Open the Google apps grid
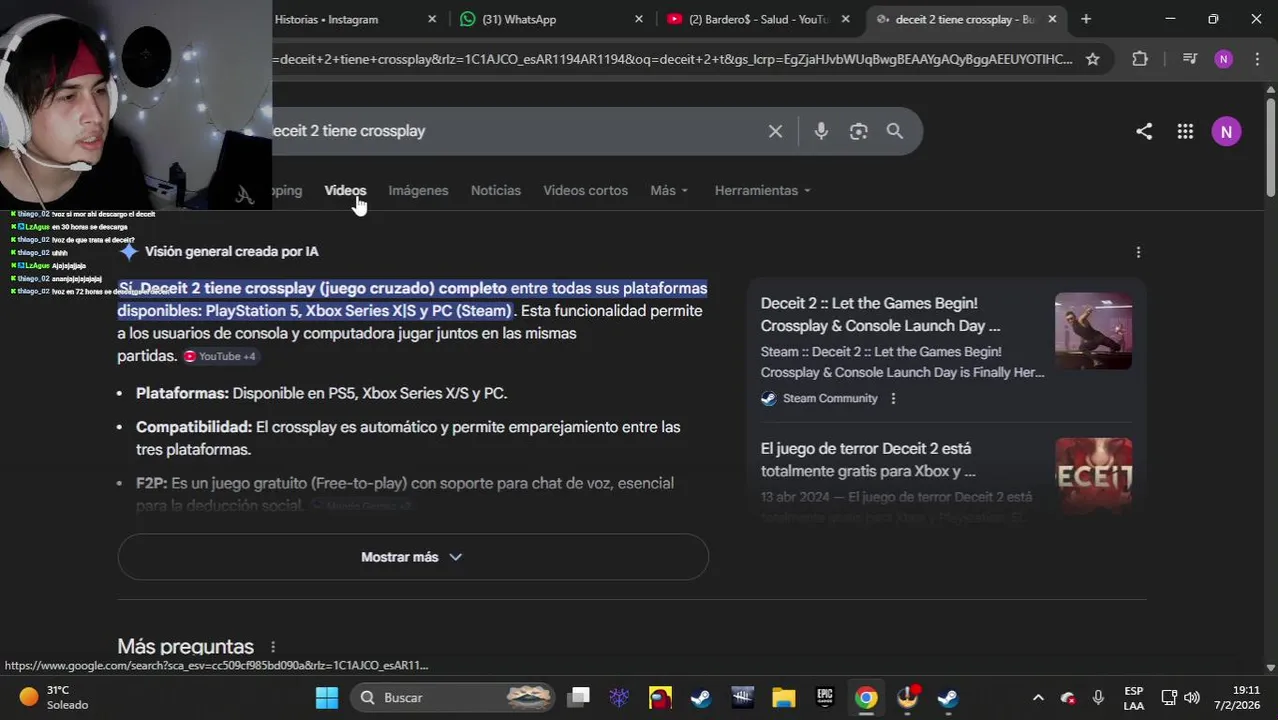1278x720 pixels. pyautogui.click(x=1185, y=131)
